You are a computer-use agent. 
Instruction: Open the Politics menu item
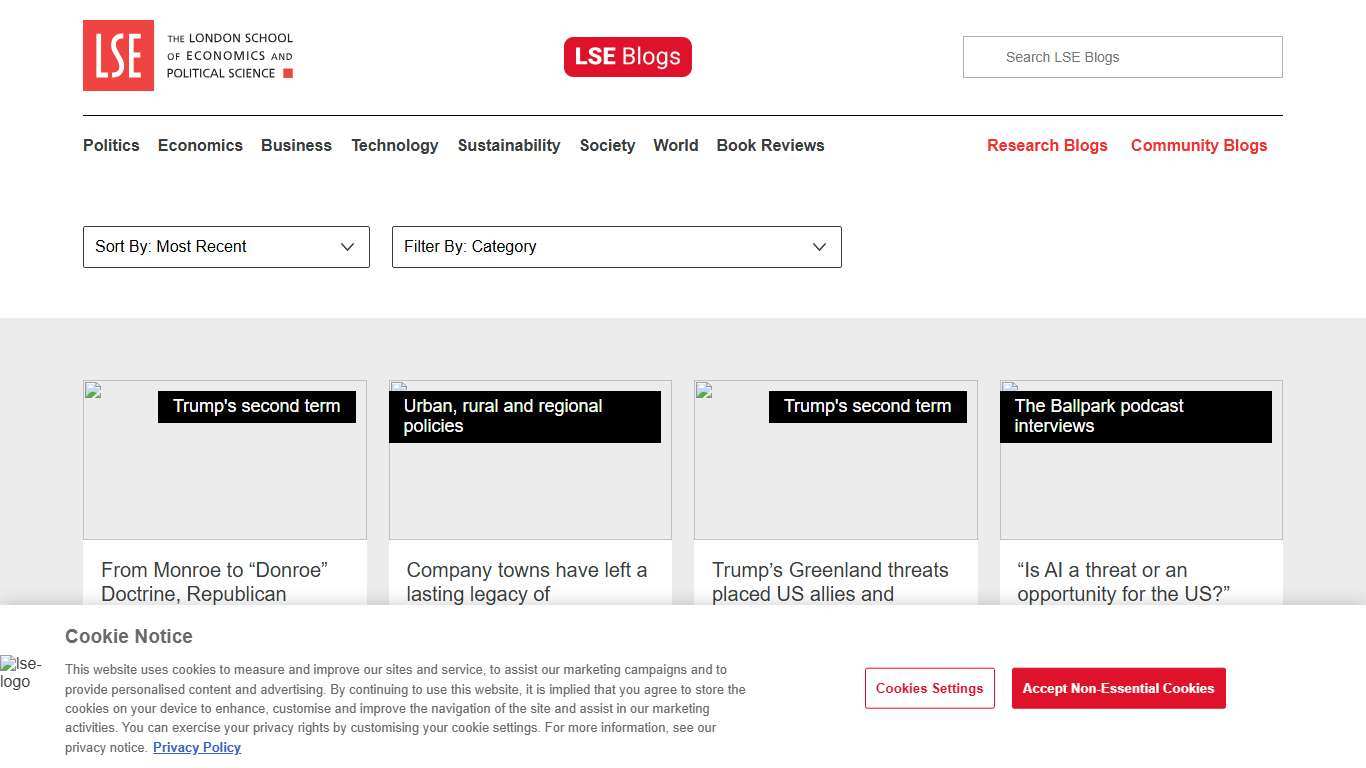111,145
